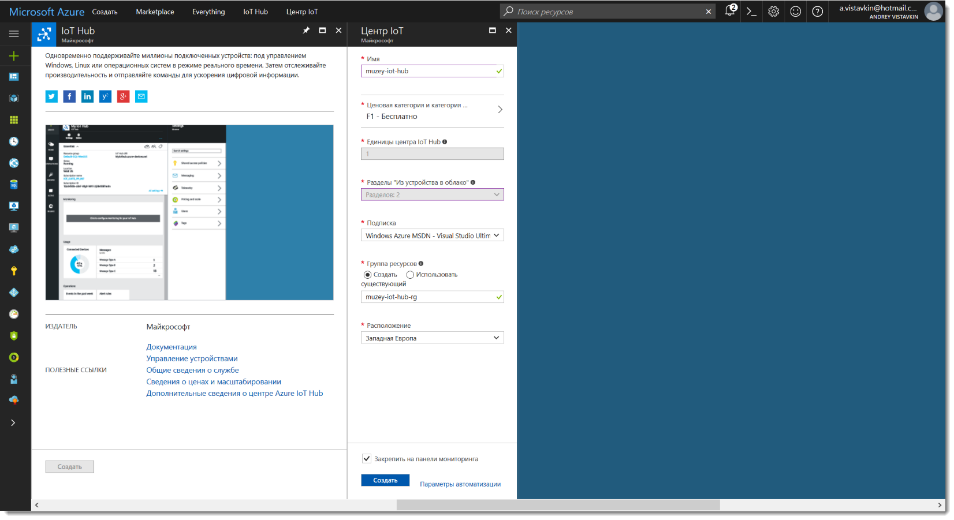Open the pricing tier 'F1 - Бесплатно' selector

point(432,111)
